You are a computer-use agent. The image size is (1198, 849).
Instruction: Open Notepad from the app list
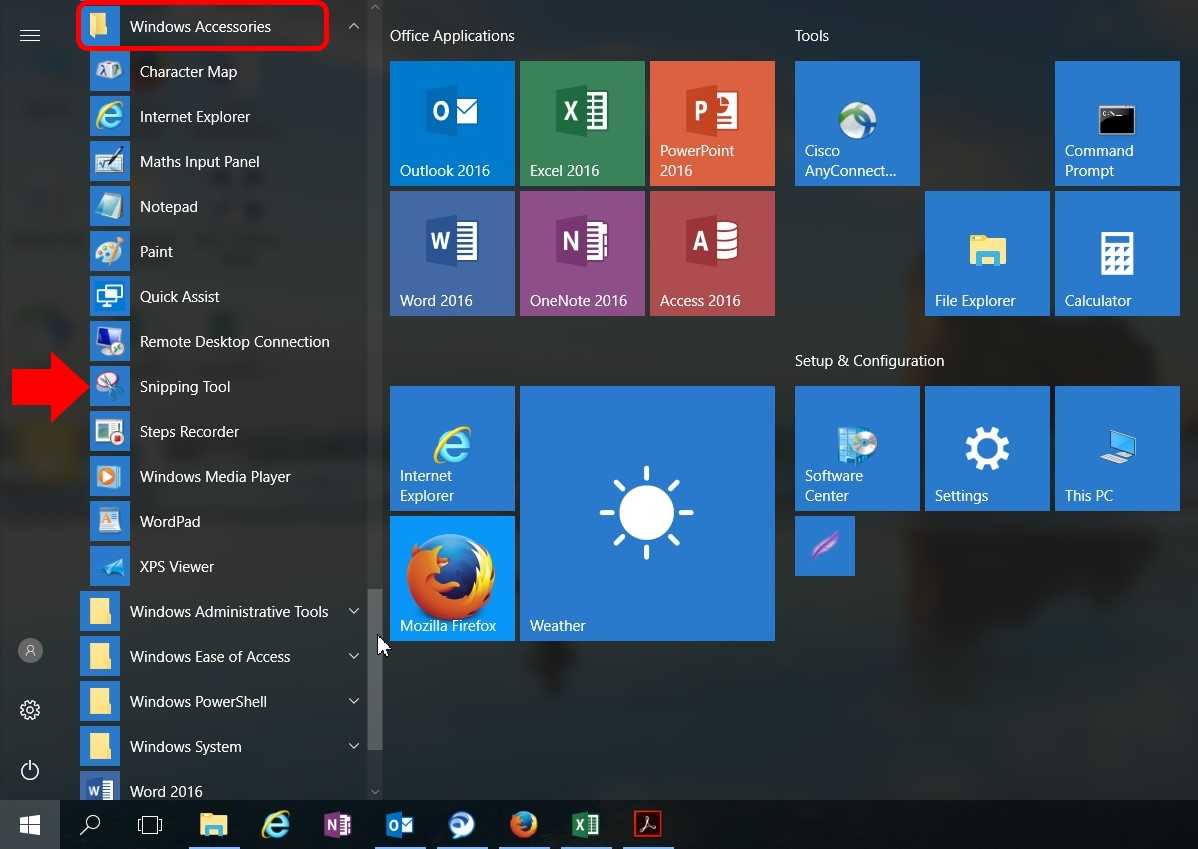click(x=222, y=207)
